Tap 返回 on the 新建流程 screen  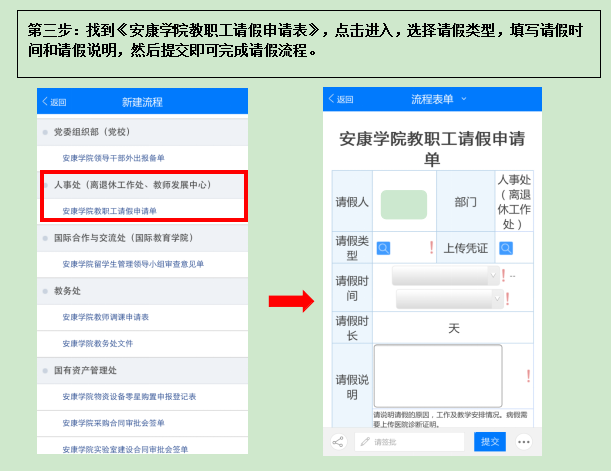(54, 102)
